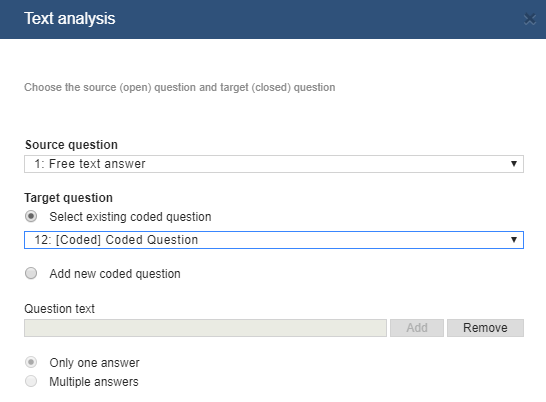This screenshot has width=546, height=402.
Task: Click the 'Source question' heading label
Action: 71,145
